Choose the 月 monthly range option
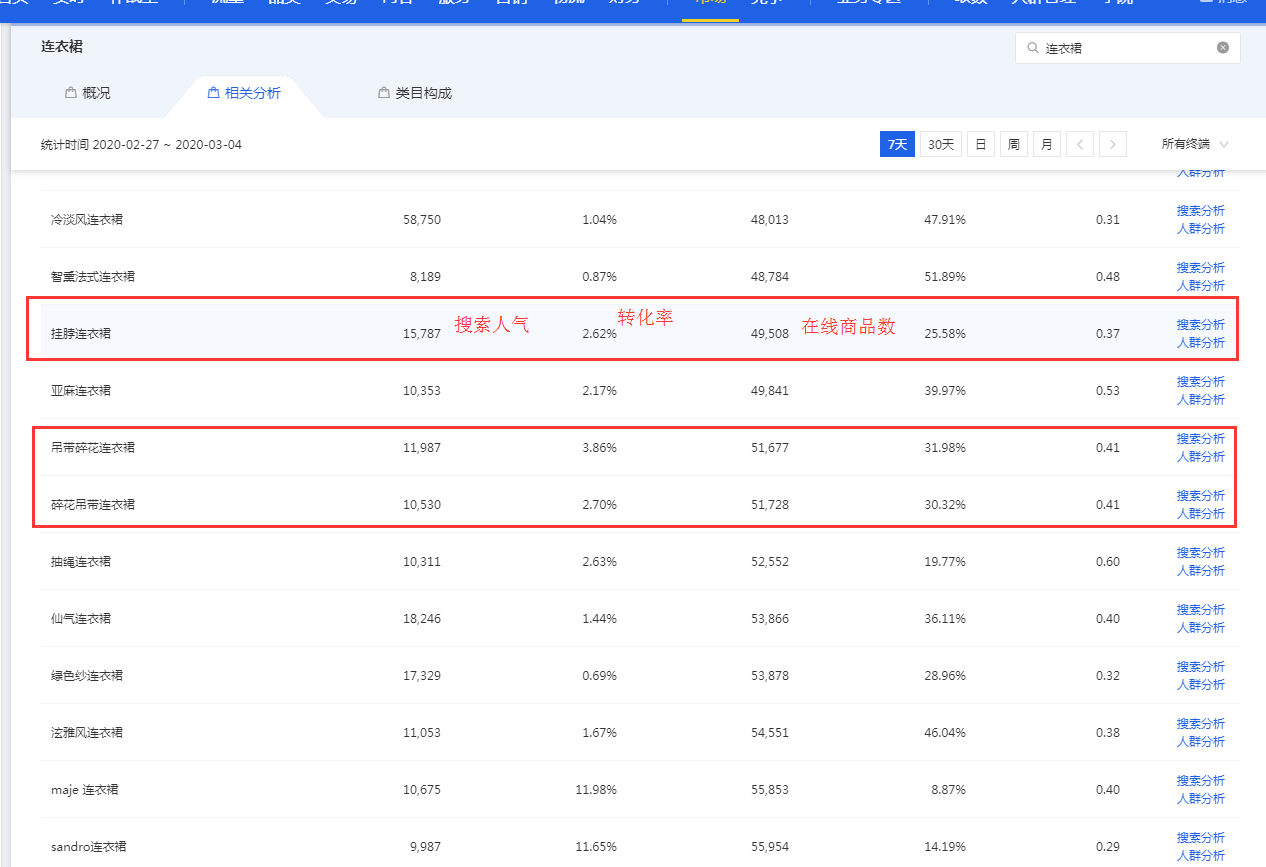1266x867 pixels. (x=1046, y=145)
